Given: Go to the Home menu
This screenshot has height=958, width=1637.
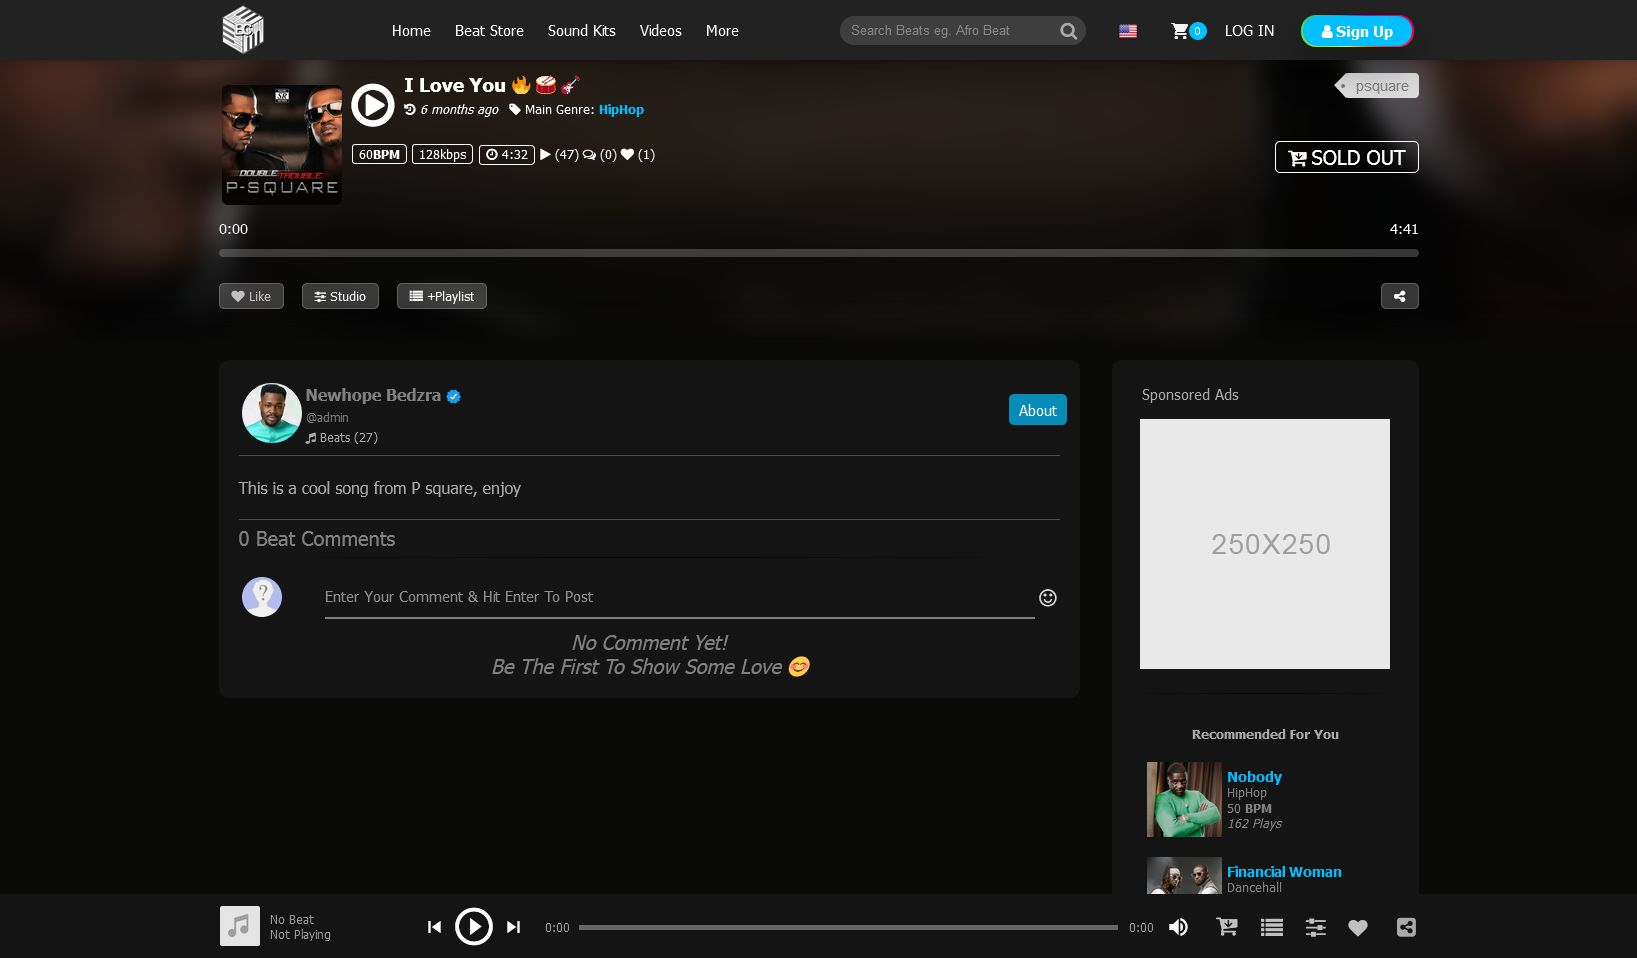Looking at the screenshot, I should point(411,31).
